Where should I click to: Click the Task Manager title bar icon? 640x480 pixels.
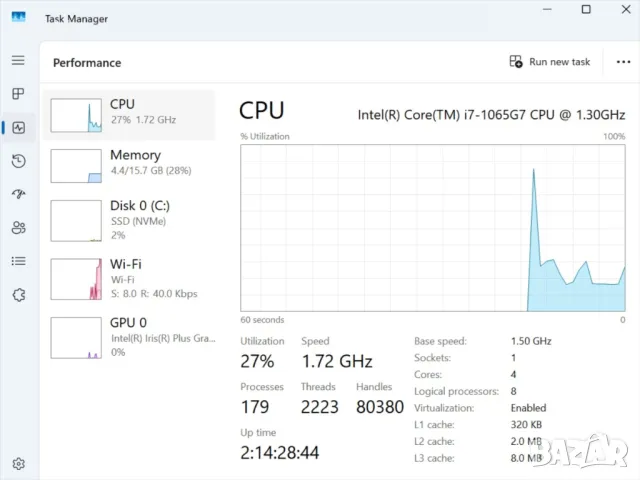pos(19,18)
